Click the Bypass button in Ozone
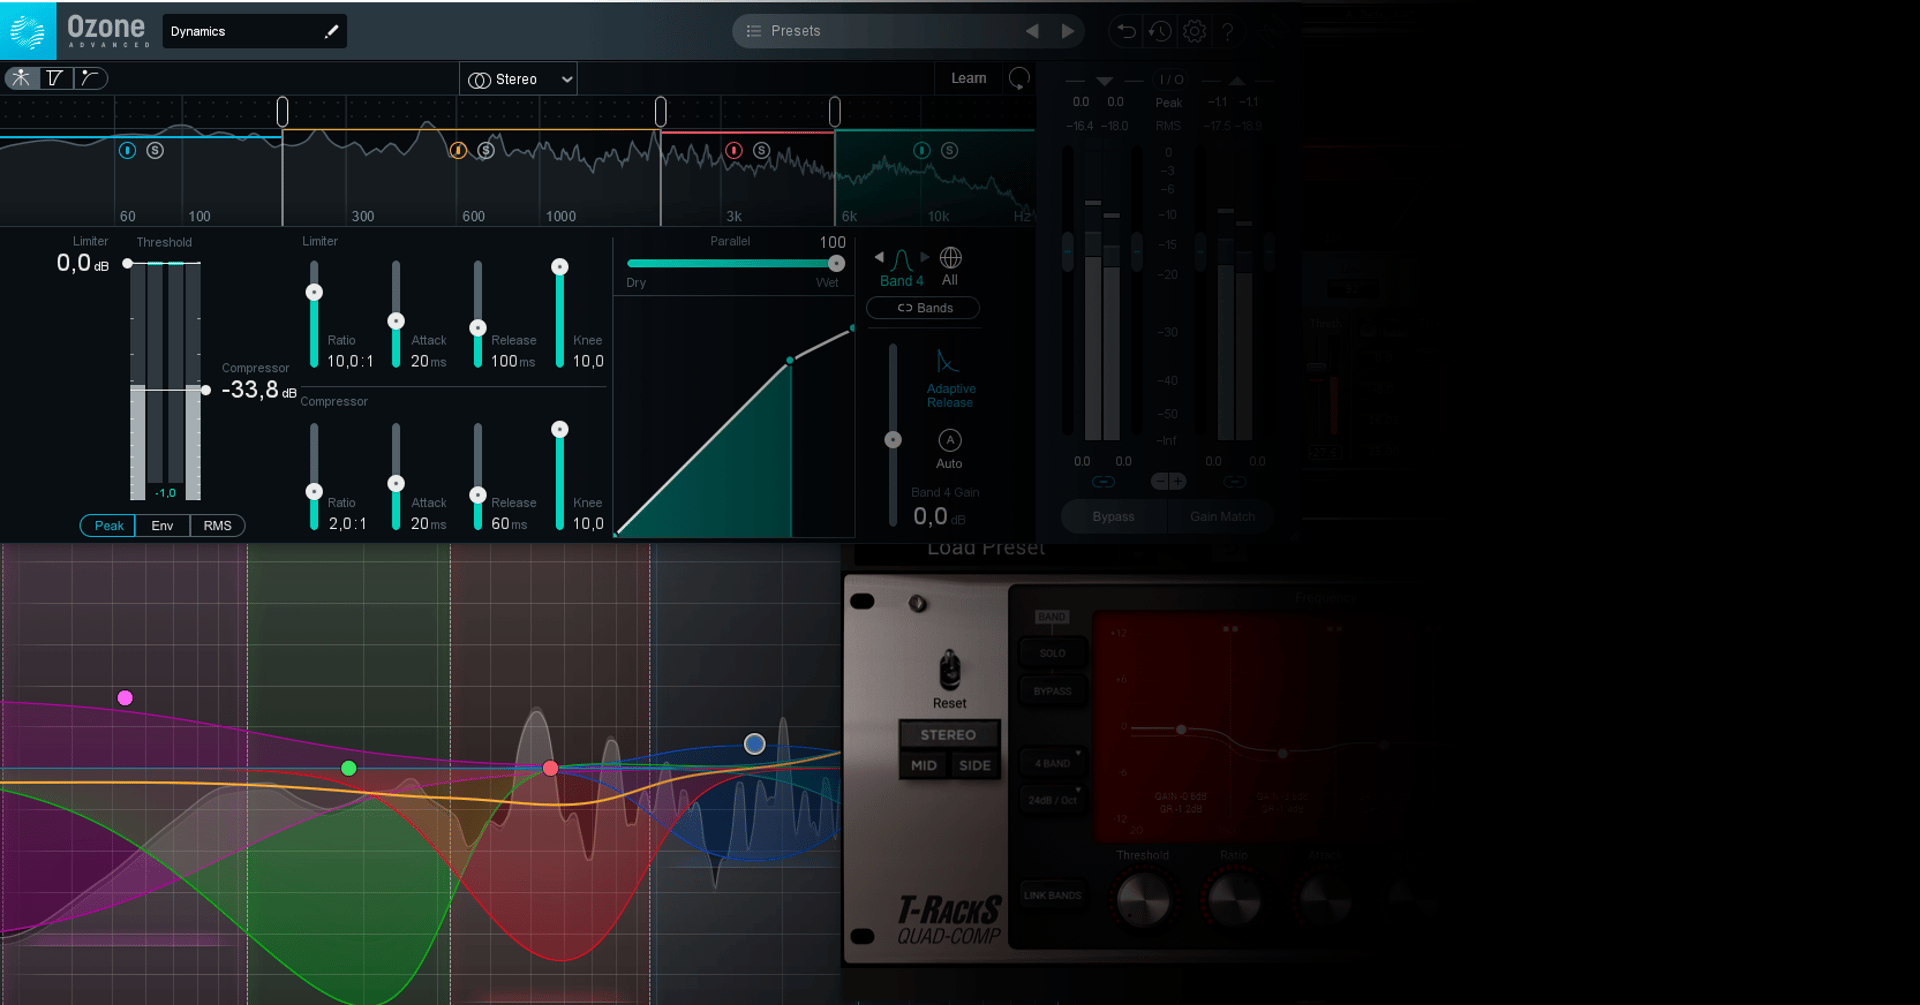 pos(1113,517)
